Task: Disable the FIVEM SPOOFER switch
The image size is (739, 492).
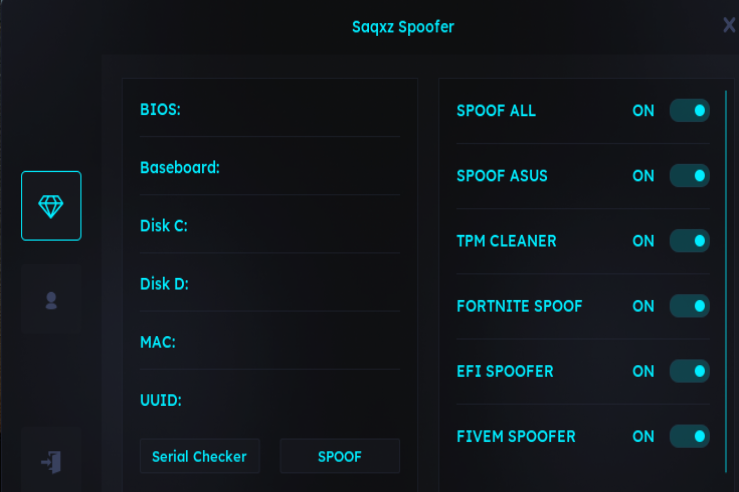Action: [689, 436]
